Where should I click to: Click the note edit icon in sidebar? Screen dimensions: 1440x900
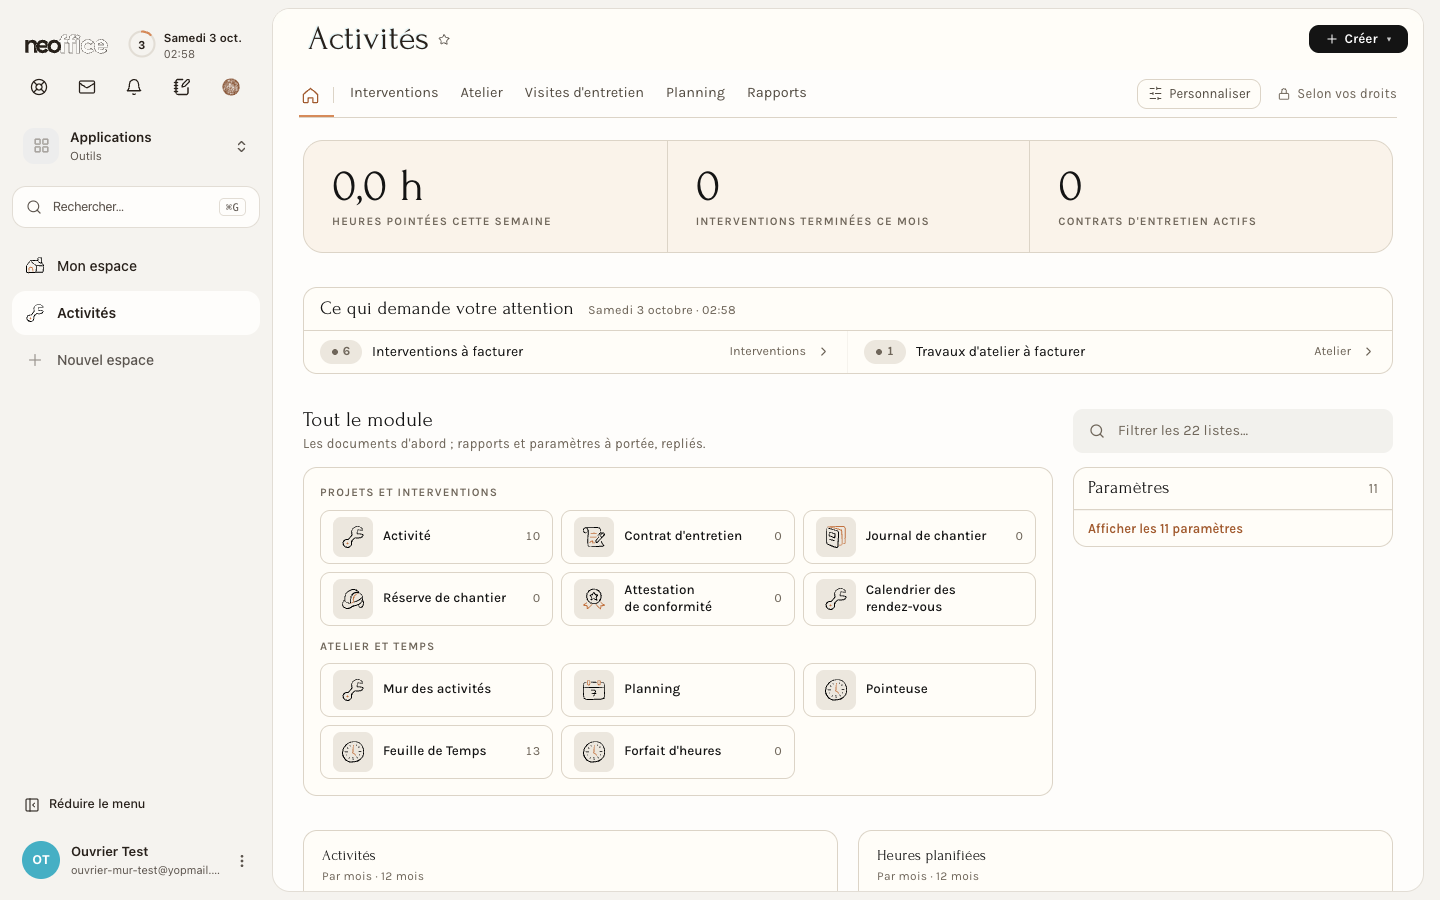(182, 87)
